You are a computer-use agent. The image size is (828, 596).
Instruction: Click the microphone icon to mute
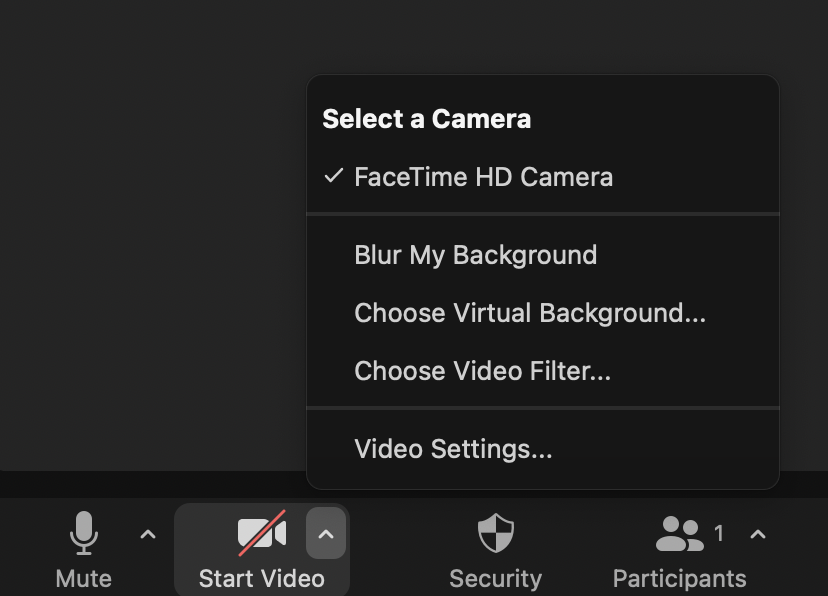coord(84,533)
